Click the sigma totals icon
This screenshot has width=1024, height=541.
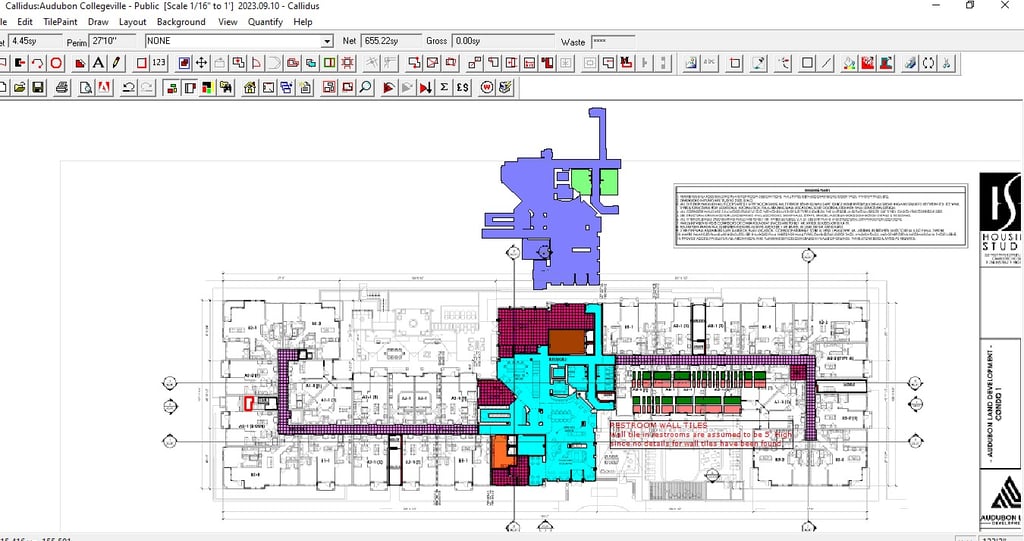pos(444,88)
